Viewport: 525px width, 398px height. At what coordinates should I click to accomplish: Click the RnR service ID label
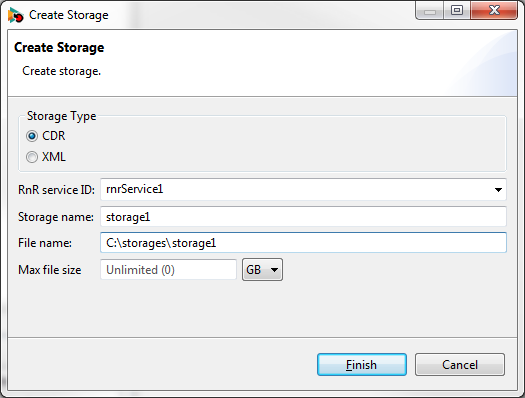[x=57, y=190]
